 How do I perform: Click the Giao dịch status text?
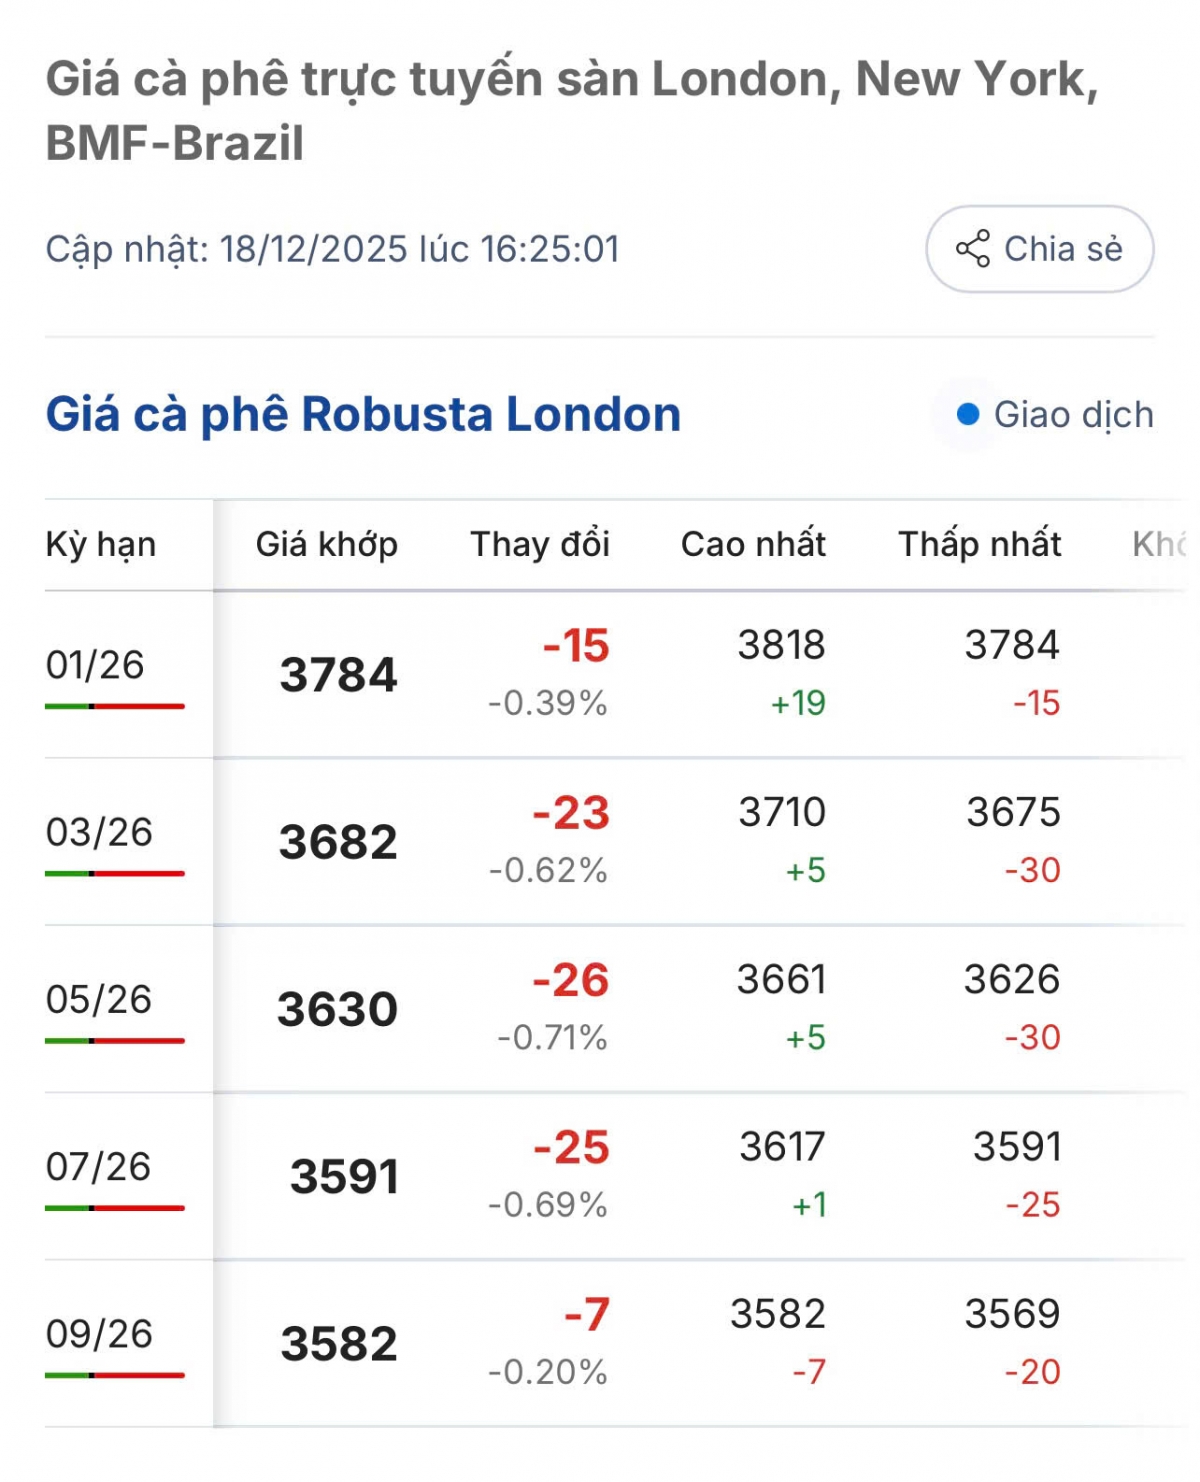1073,414
